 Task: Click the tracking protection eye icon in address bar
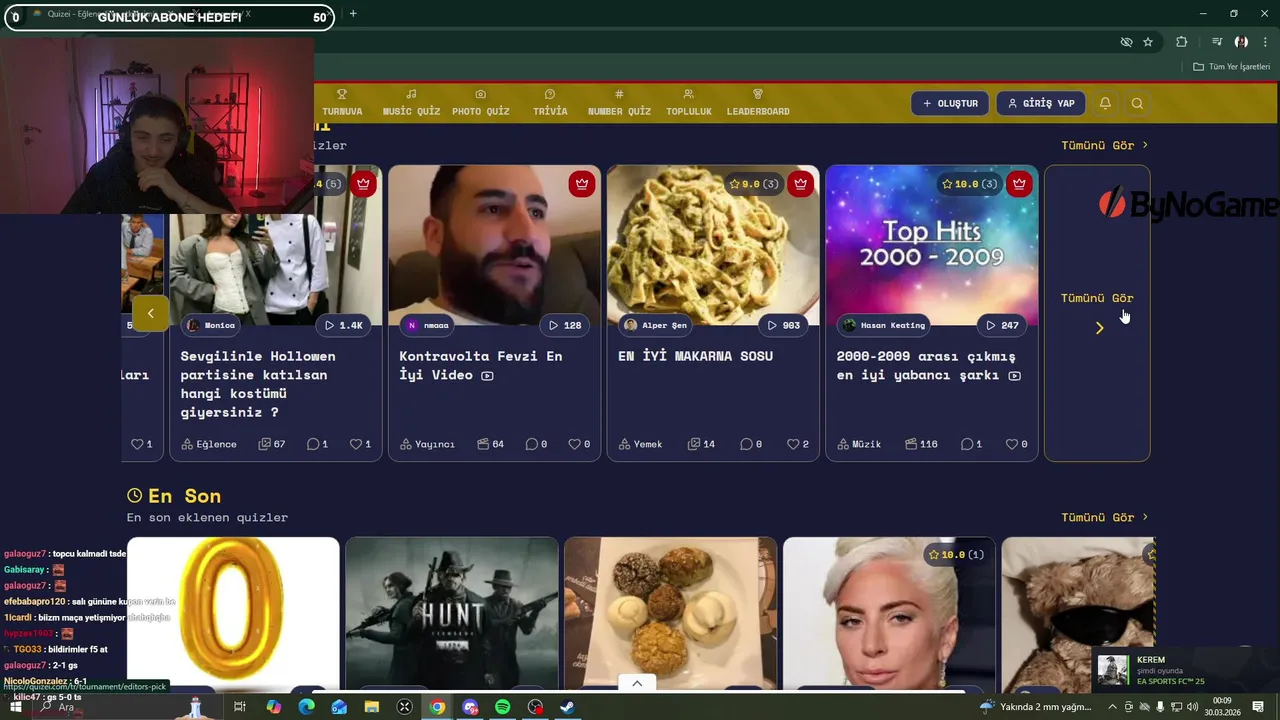click(1126, 42)
